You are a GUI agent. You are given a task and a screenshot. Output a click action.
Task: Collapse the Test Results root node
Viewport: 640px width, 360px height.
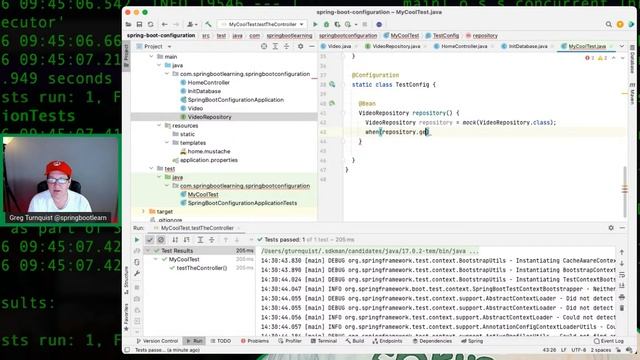pos(148,251)
